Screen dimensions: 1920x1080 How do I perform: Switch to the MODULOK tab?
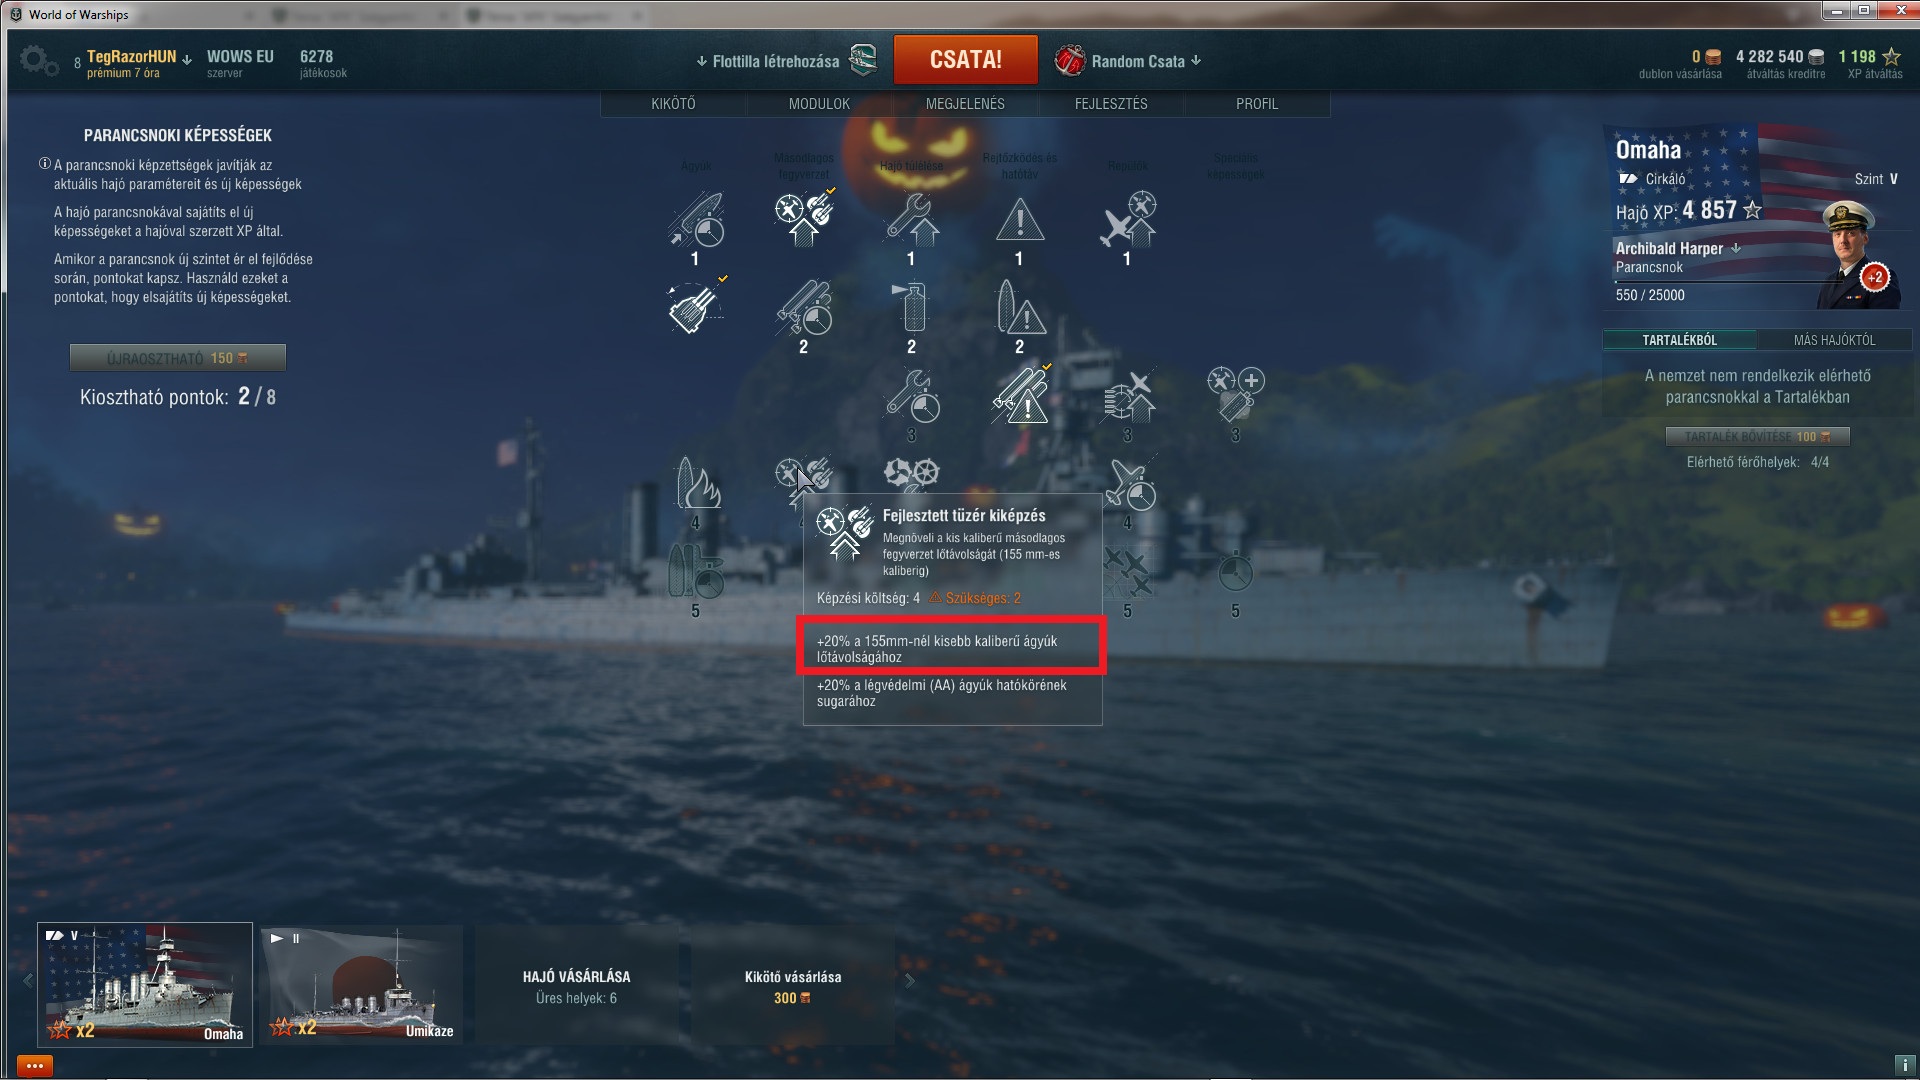[819, 104]
